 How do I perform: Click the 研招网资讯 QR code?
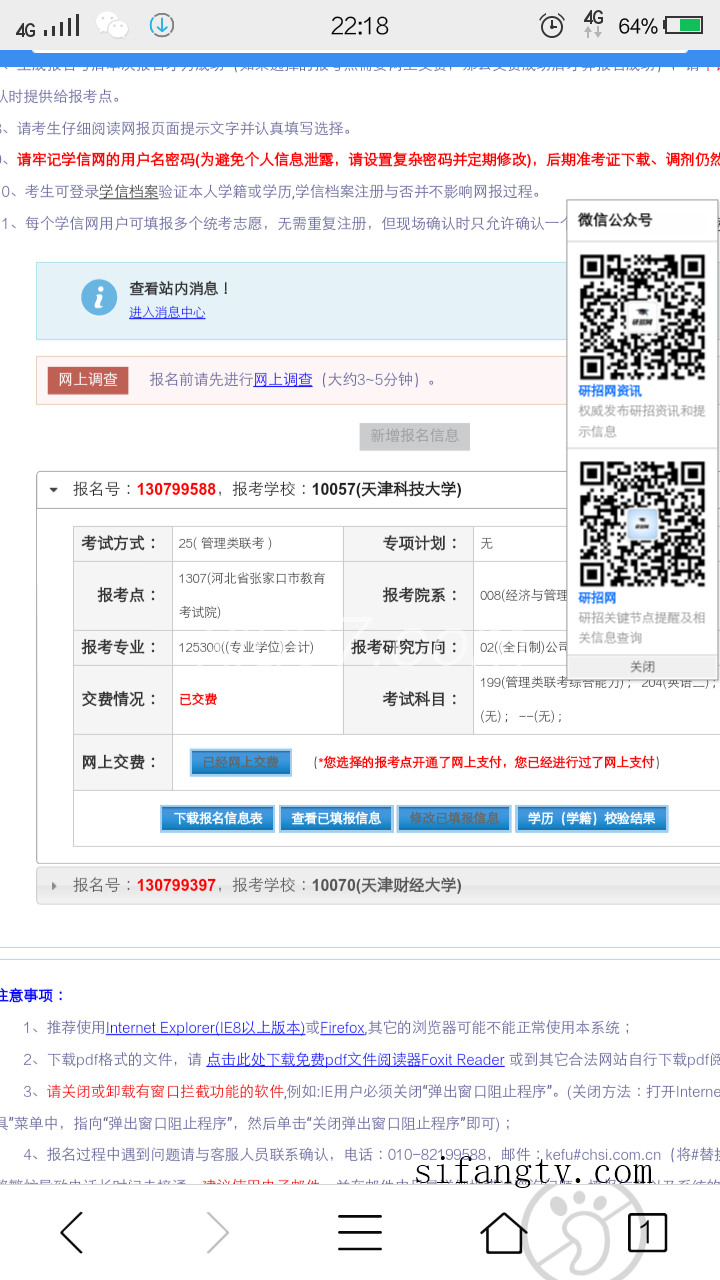point(643,317)
